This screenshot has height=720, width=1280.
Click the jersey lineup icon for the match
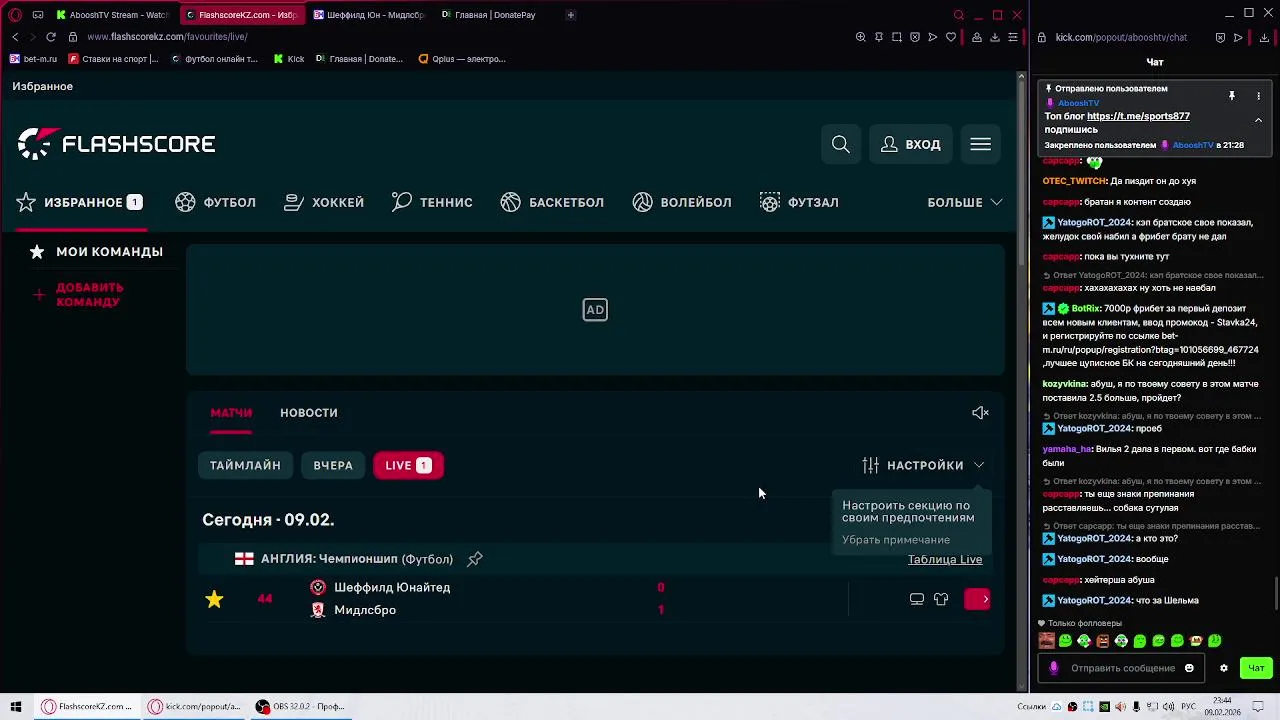point(941,599)
